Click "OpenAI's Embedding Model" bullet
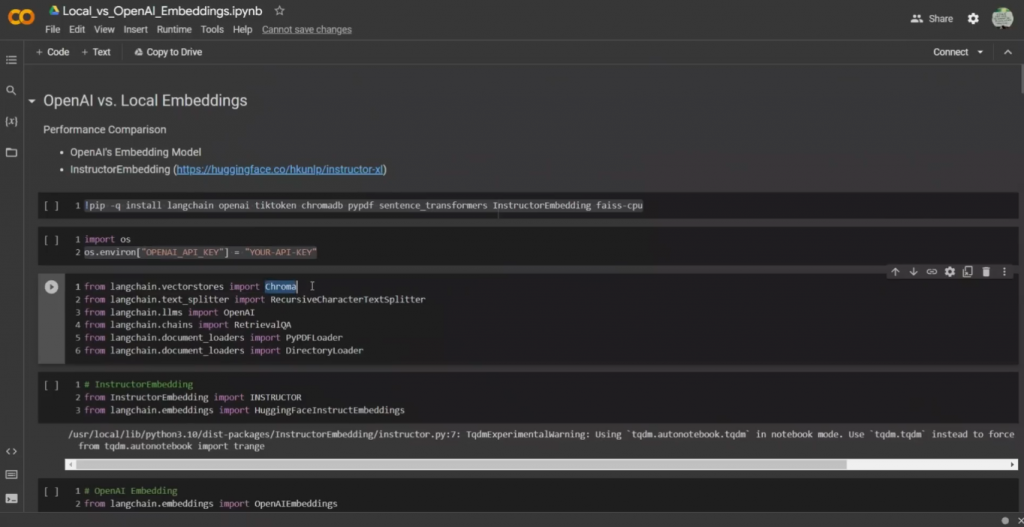The height and width of the screenshot is (527, 1024). (135, 152)
